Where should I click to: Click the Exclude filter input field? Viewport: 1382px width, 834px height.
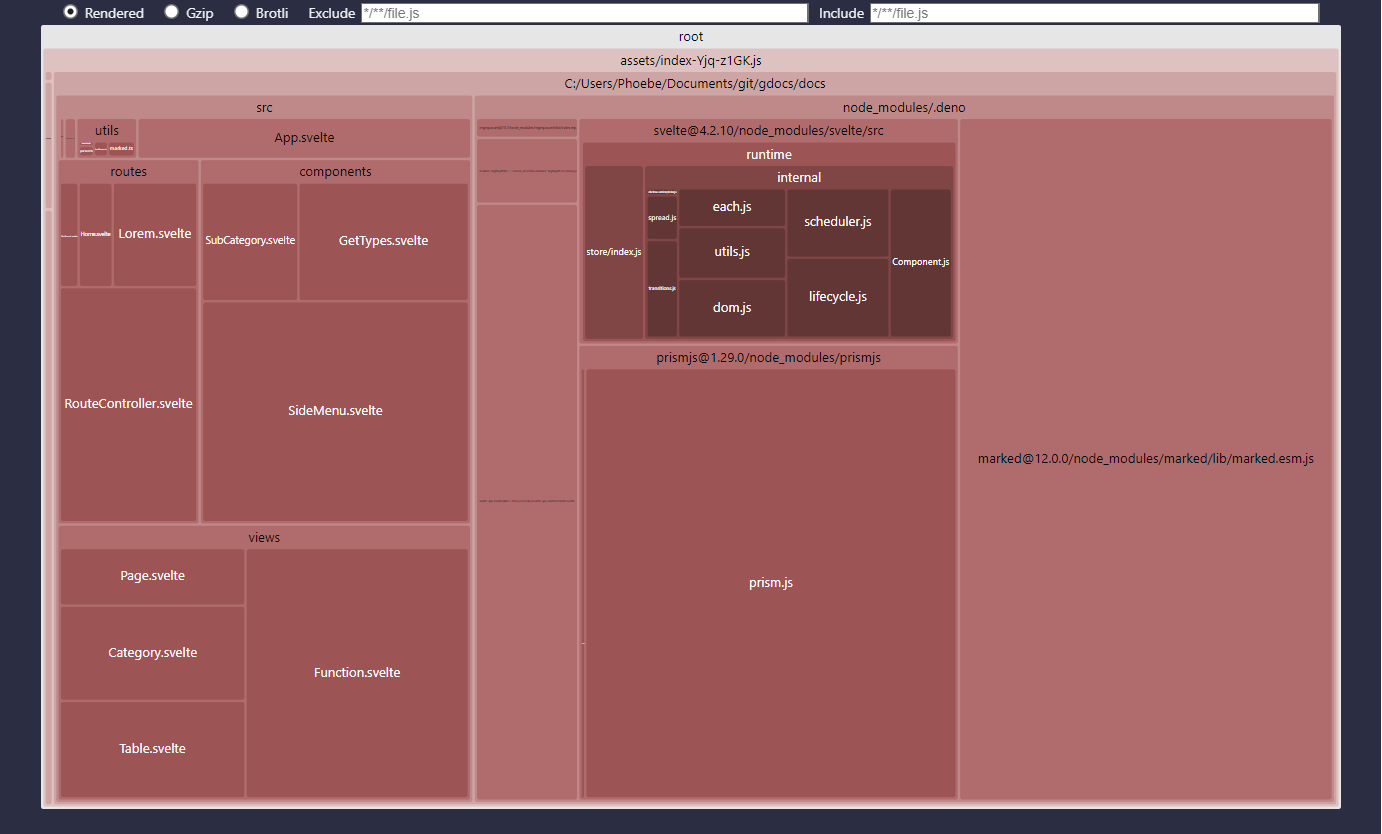coord(584,13)
